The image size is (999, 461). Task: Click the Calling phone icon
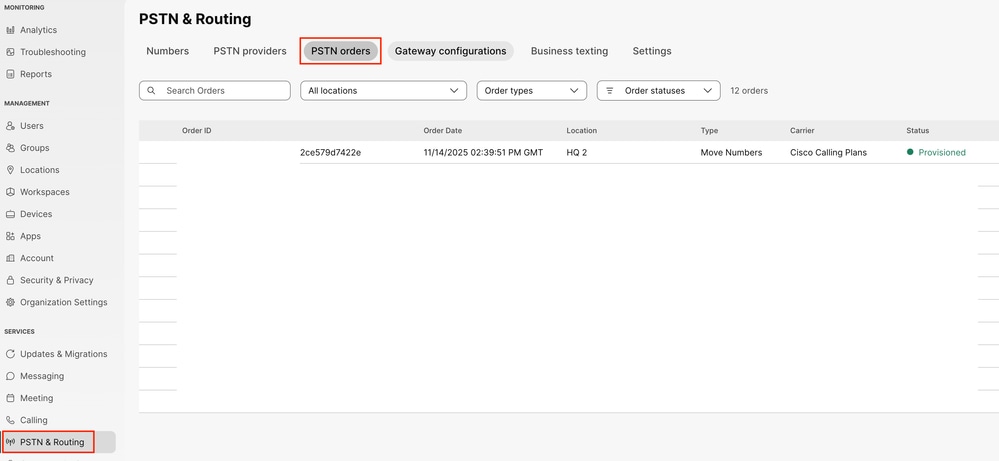10,420
